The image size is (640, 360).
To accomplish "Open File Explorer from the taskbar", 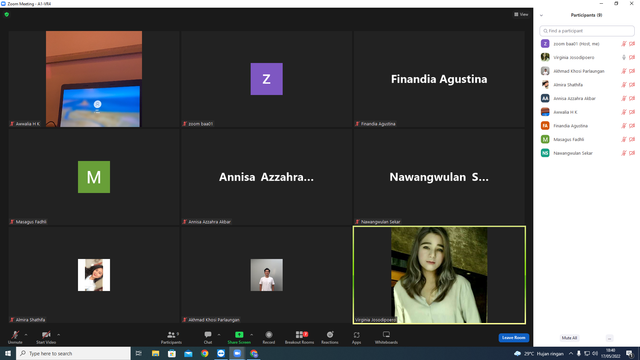I will click(156, 353).
